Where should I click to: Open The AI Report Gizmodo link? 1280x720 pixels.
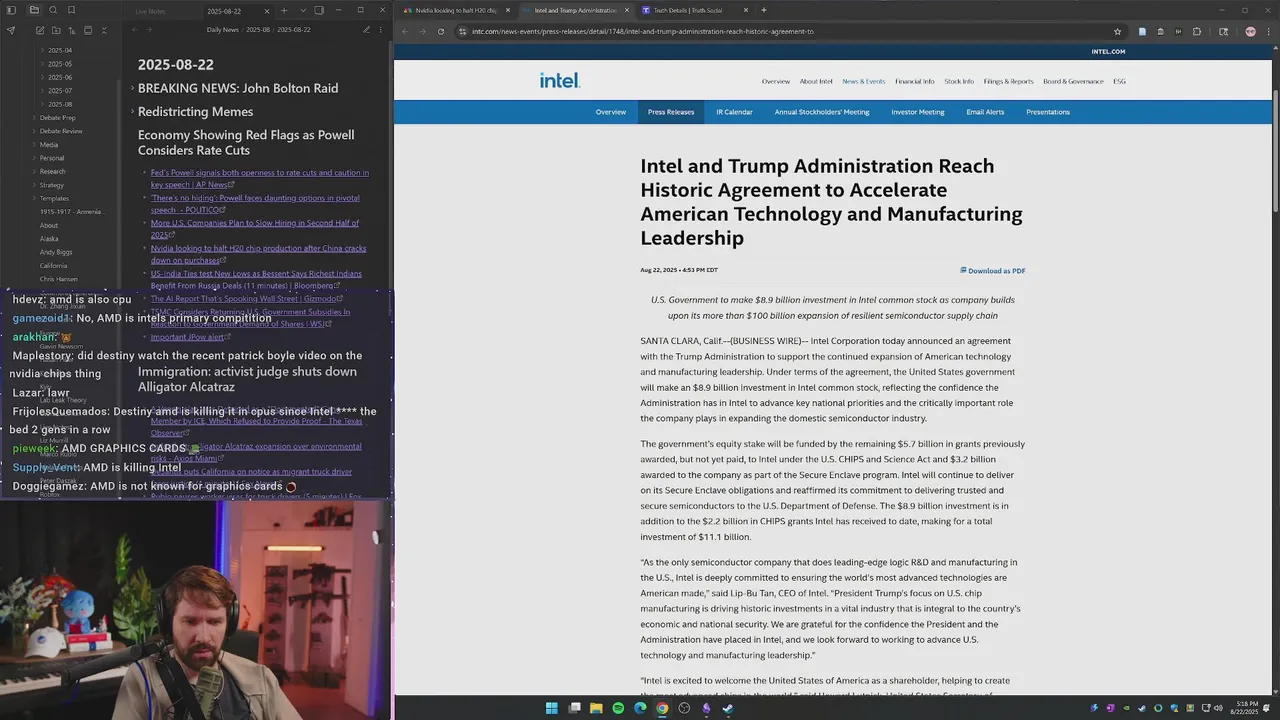(x=247, y=298)
